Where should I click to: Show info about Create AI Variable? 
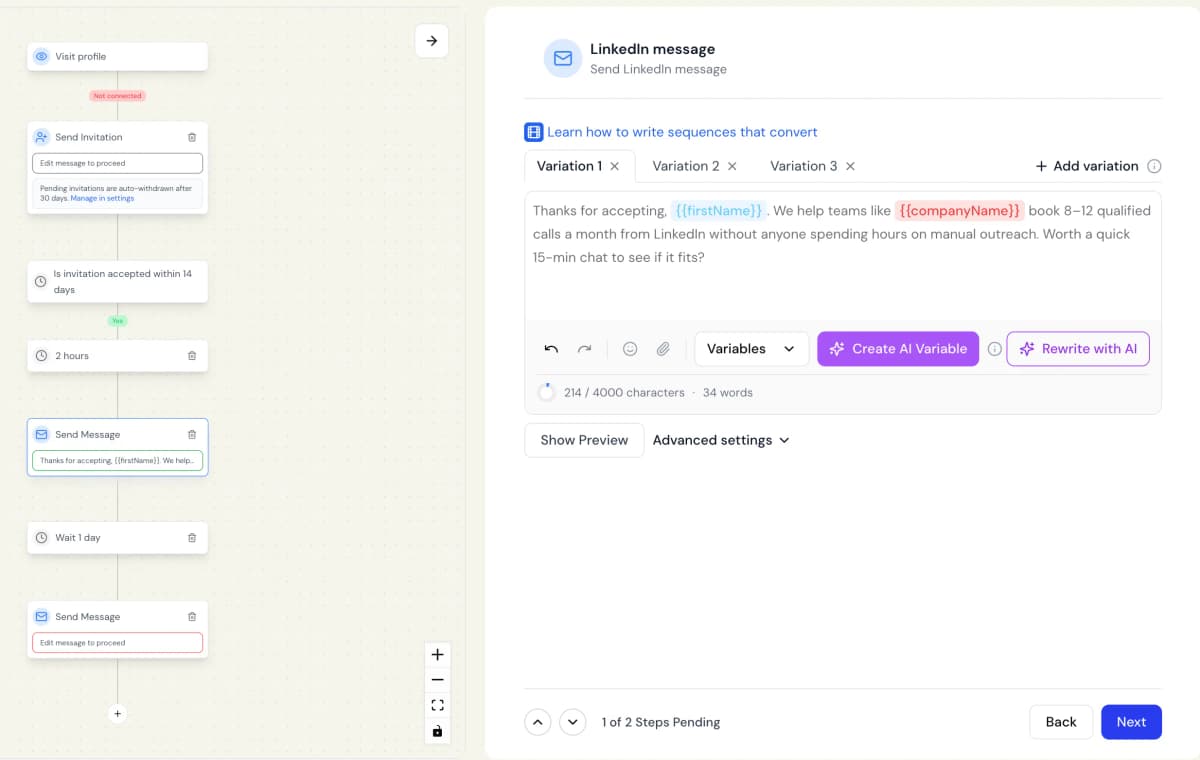point(994,349)
